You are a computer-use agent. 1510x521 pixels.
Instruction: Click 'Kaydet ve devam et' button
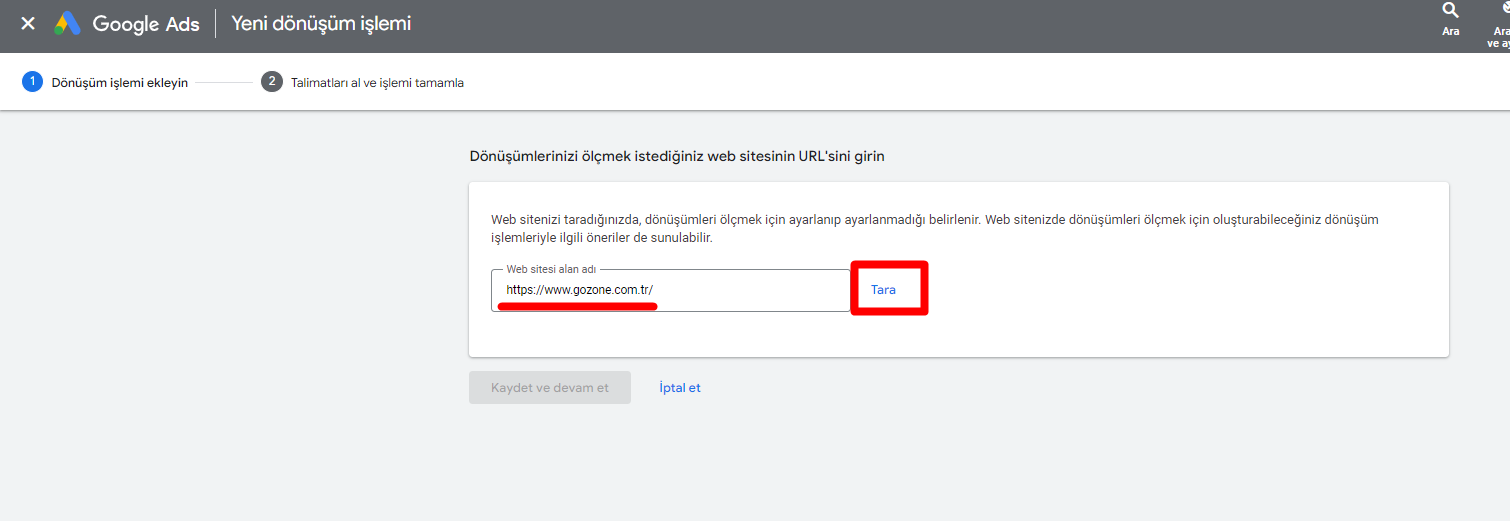coord(549,388)
